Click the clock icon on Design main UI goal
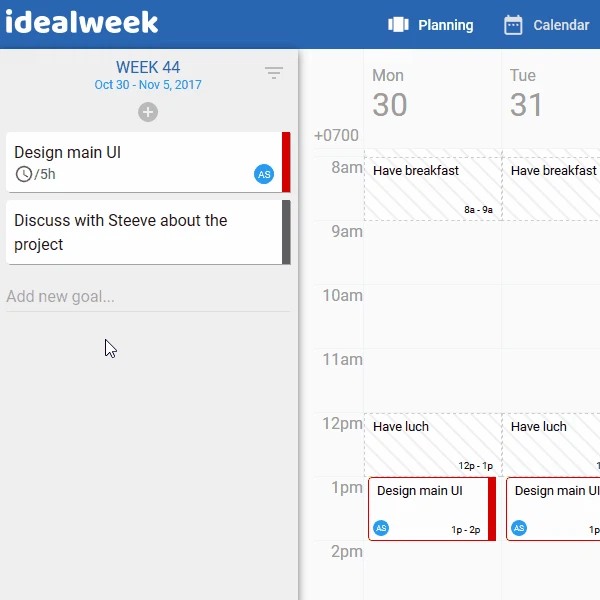Screen dimensions: 600x600 click(24, 175)
